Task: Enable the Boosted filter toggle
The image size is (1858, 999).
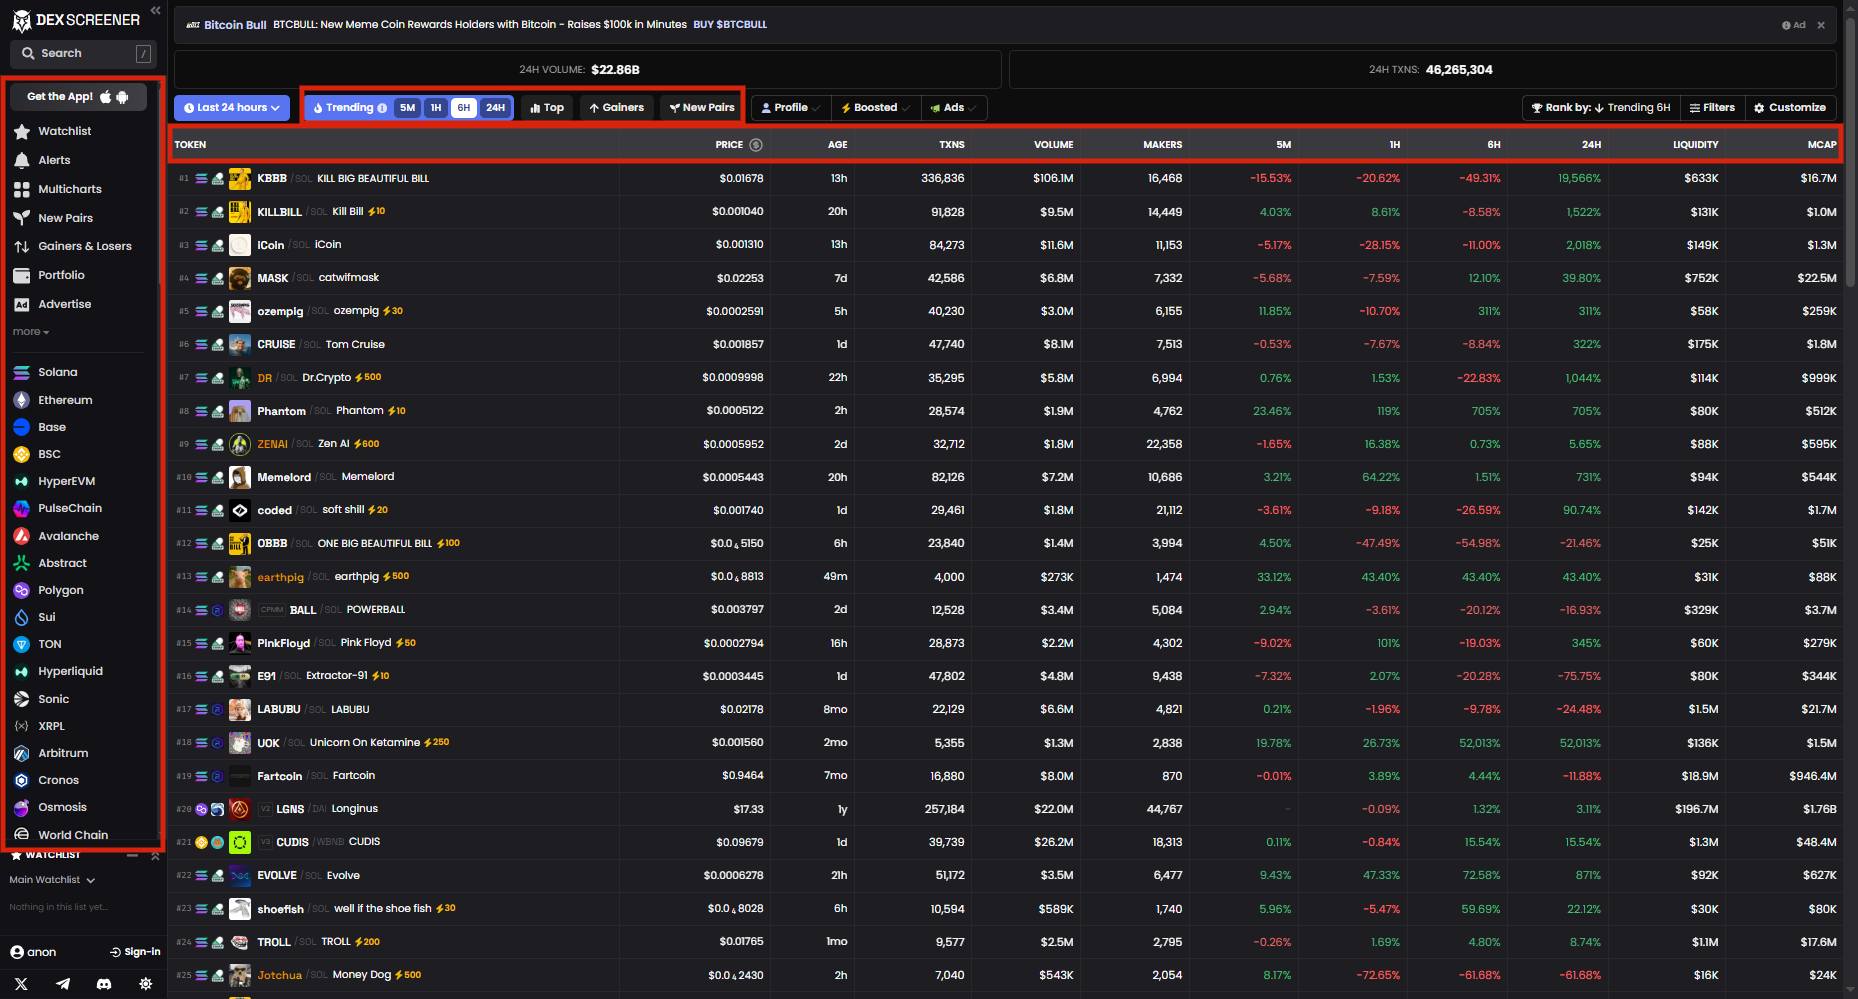Action: pyautogui.click(x=875, y=108)
